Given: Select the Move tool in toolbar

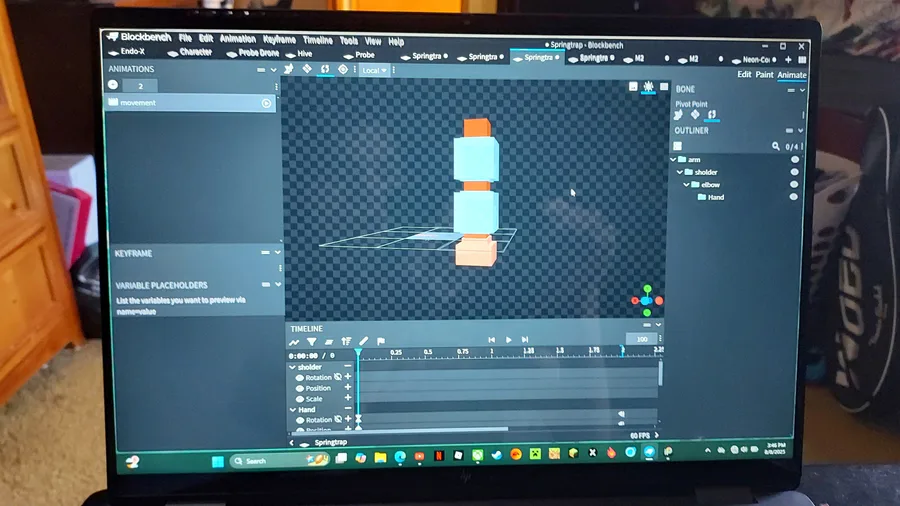Looking at the screenshot, I should point(289,69).
